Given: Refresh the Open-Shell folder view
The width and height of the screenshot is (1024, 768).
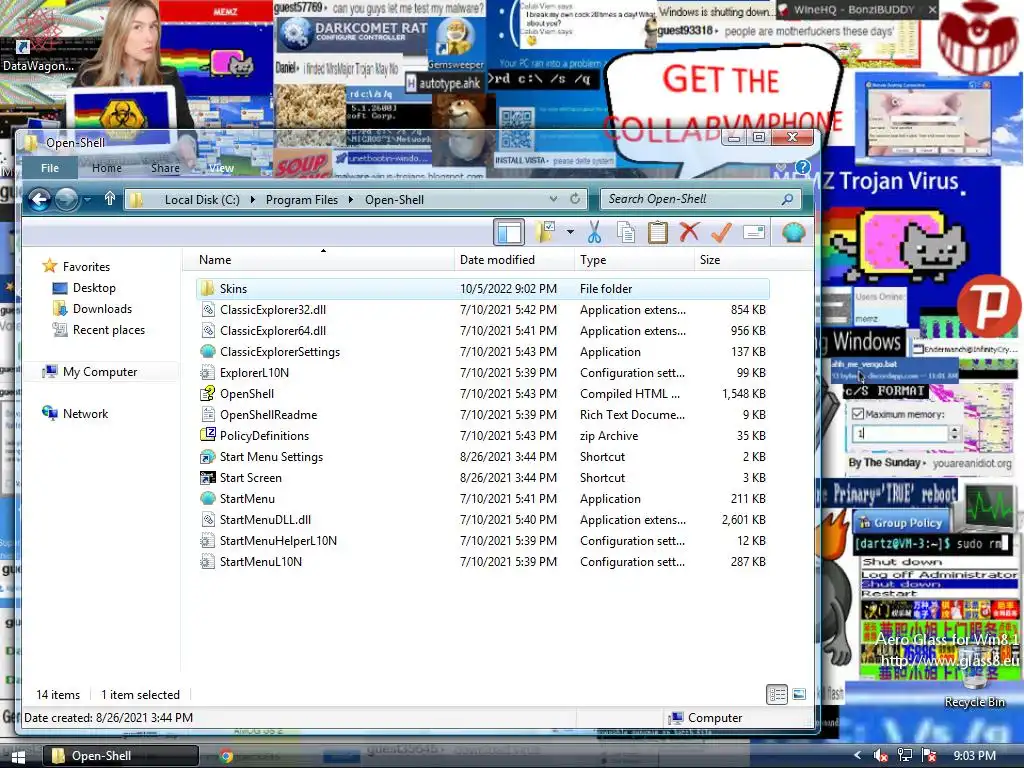Looking at the screenshot, I should click(x=575, y=199).
